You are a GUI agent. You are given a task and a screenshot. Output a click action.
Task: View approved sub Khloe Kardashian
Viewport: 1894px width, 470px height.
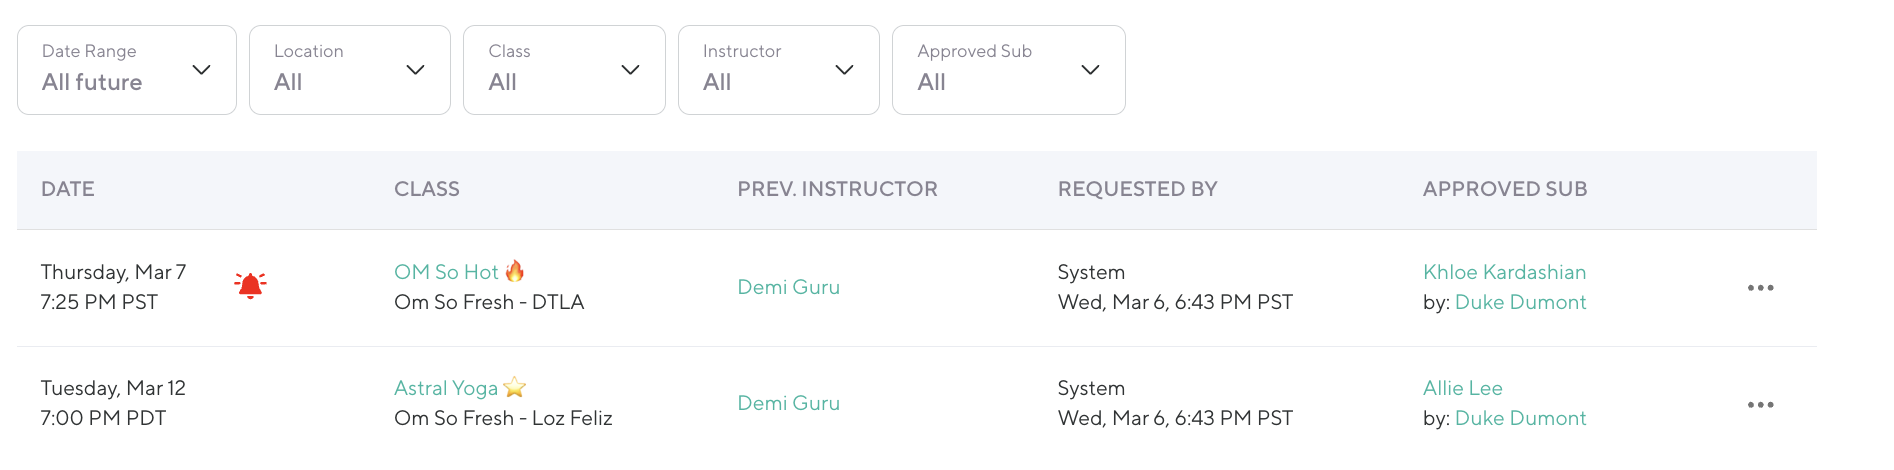(1504, 272)
